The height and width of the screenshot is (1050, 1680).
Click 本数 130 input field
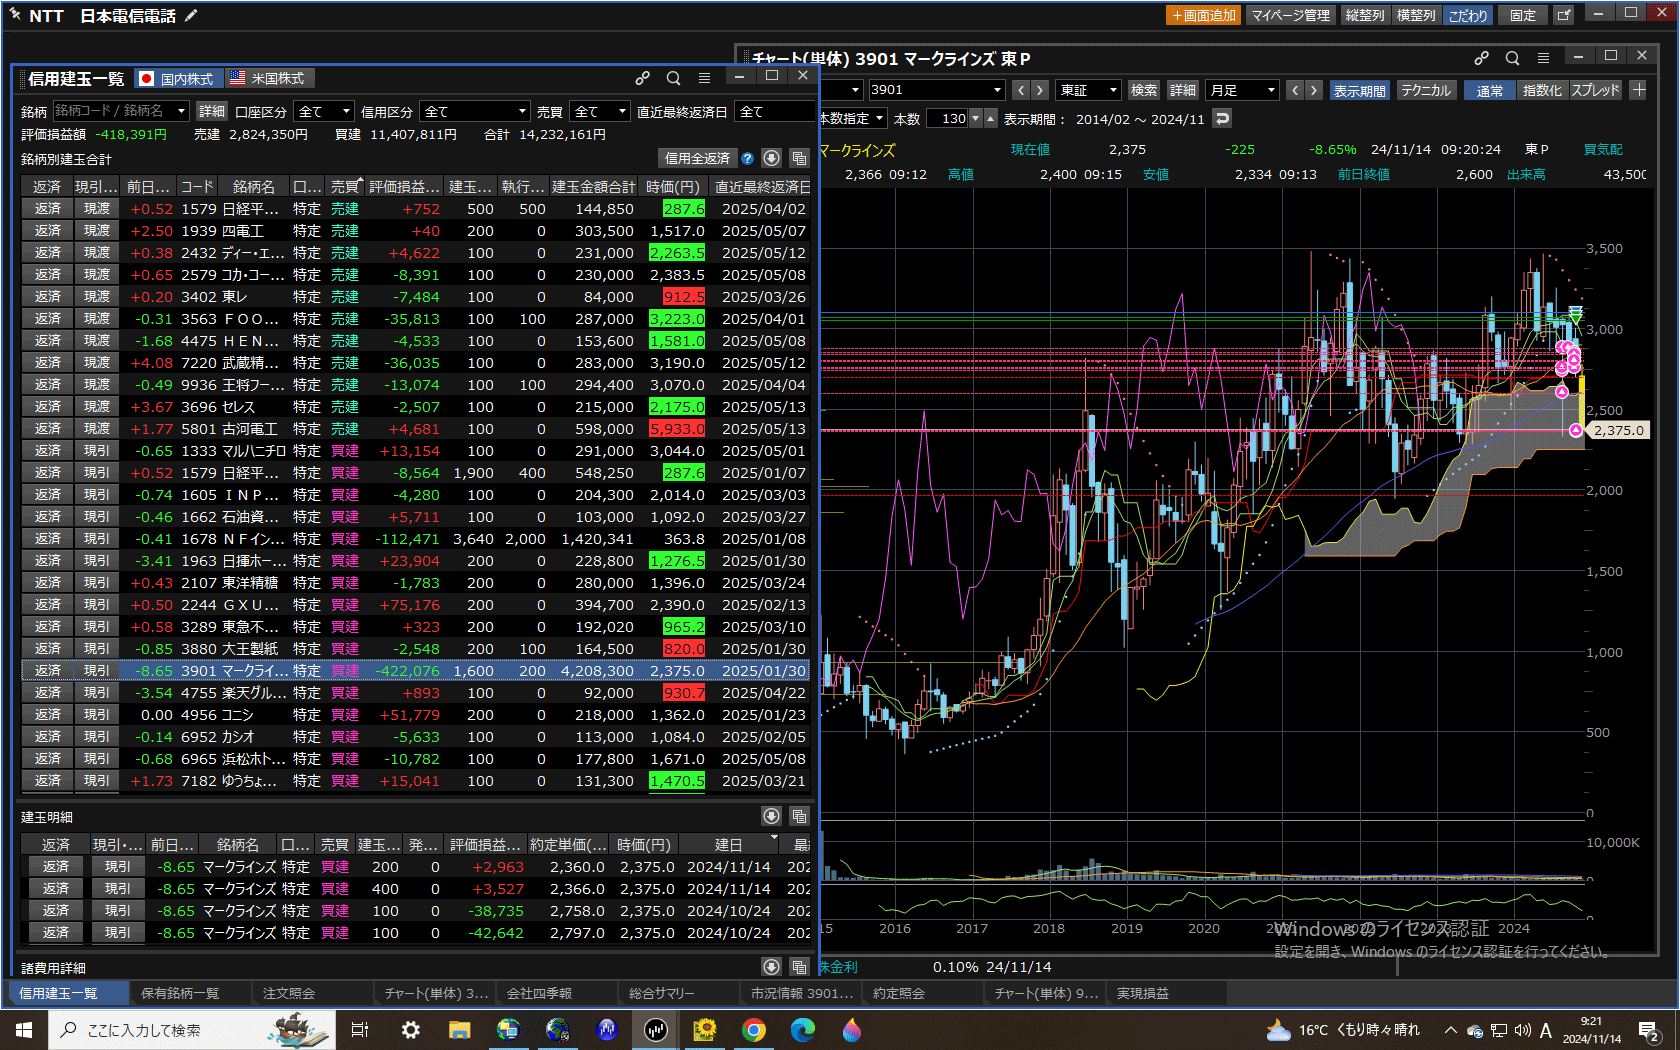(x=948, y=119)
